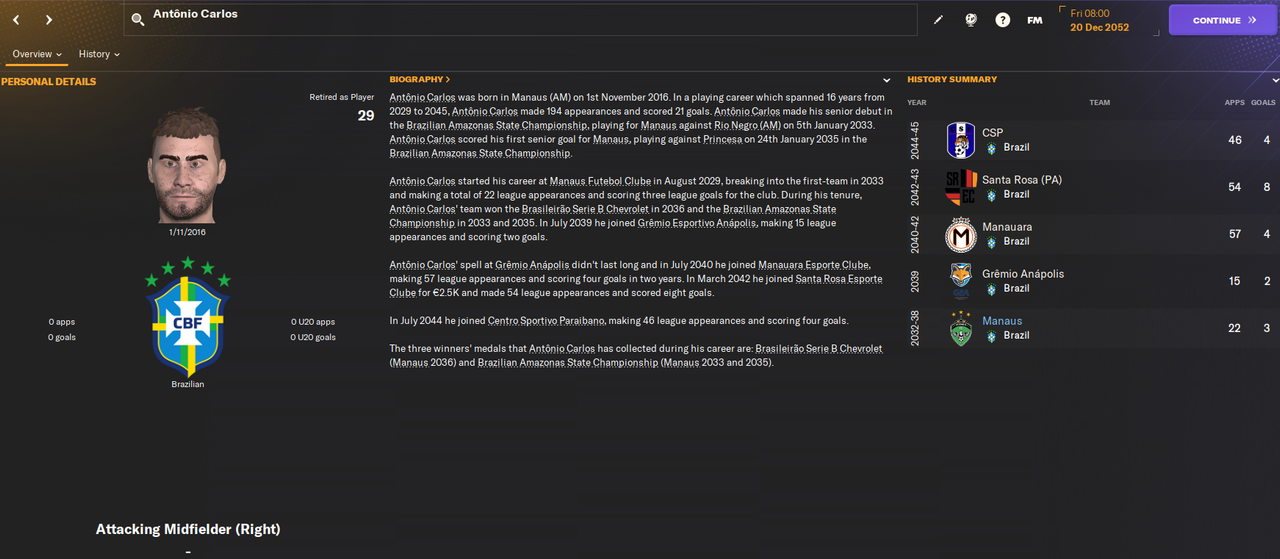The height and width of the screenshot is (559, 1280).
Task: Click Brazil flag under Grêmio Anápolis
Action: point(991,289)
